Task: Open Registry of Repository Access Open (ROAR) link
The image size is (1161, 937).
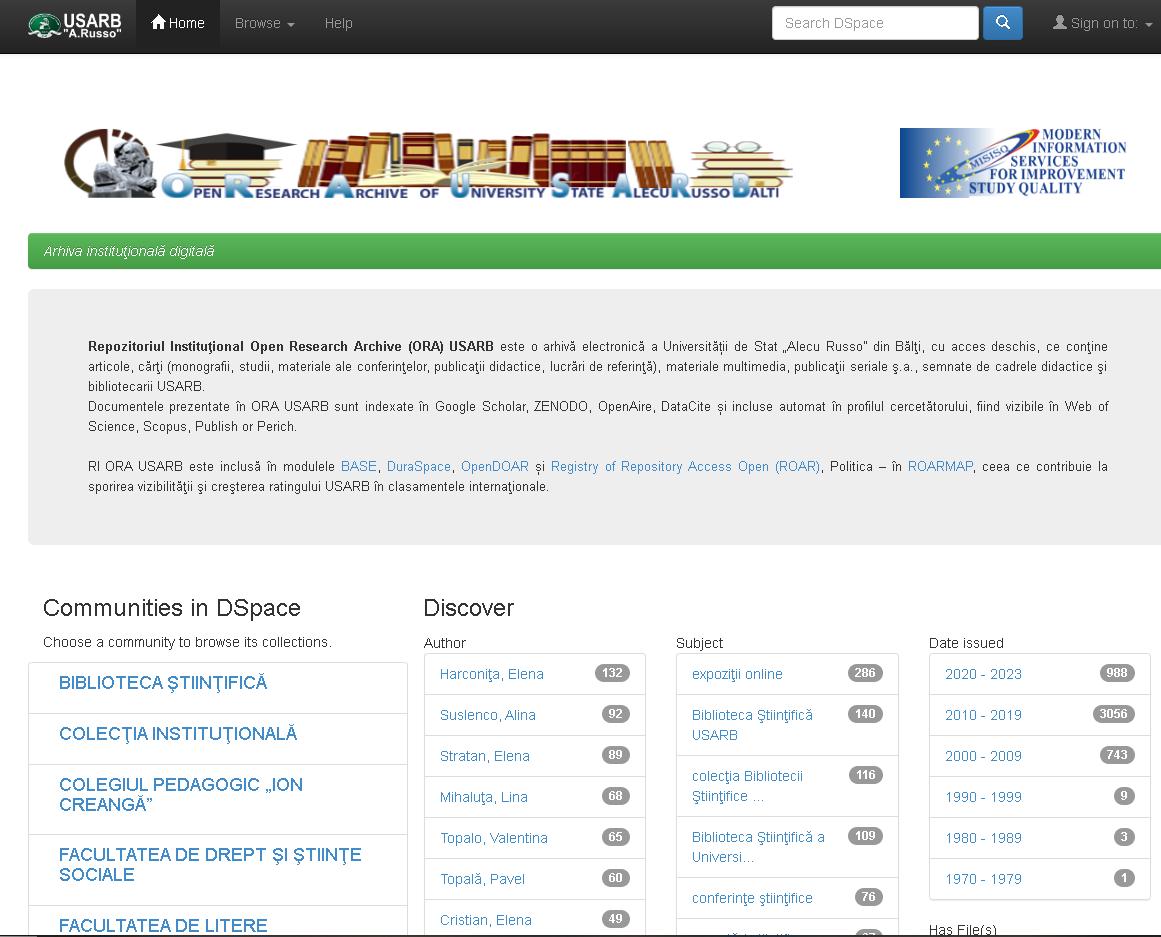Action: (x=685, y=467)
